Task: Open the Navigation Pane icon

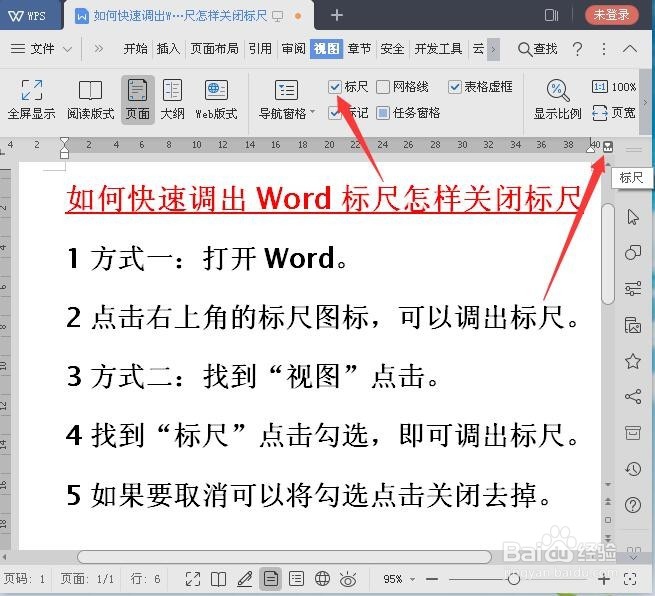Action: (286, 90)
